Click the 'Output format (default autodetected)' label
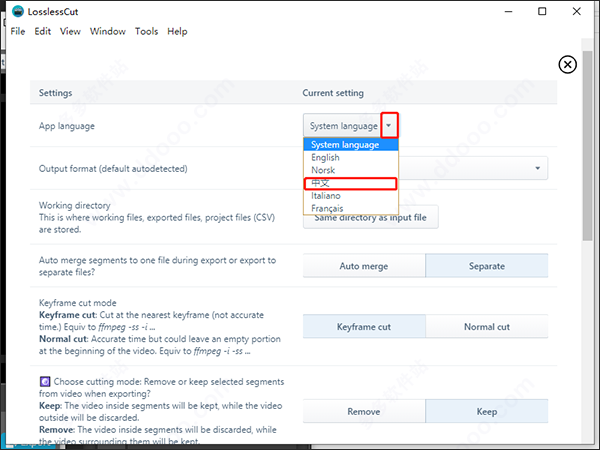The height and width of the screenshot is (450, 600). coord(113,169)
